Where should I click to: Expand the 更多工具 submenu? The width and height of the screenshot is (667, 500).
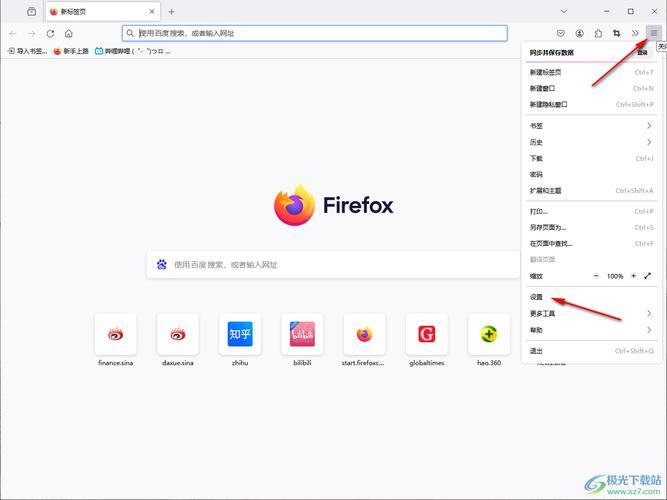click(591, 314)
